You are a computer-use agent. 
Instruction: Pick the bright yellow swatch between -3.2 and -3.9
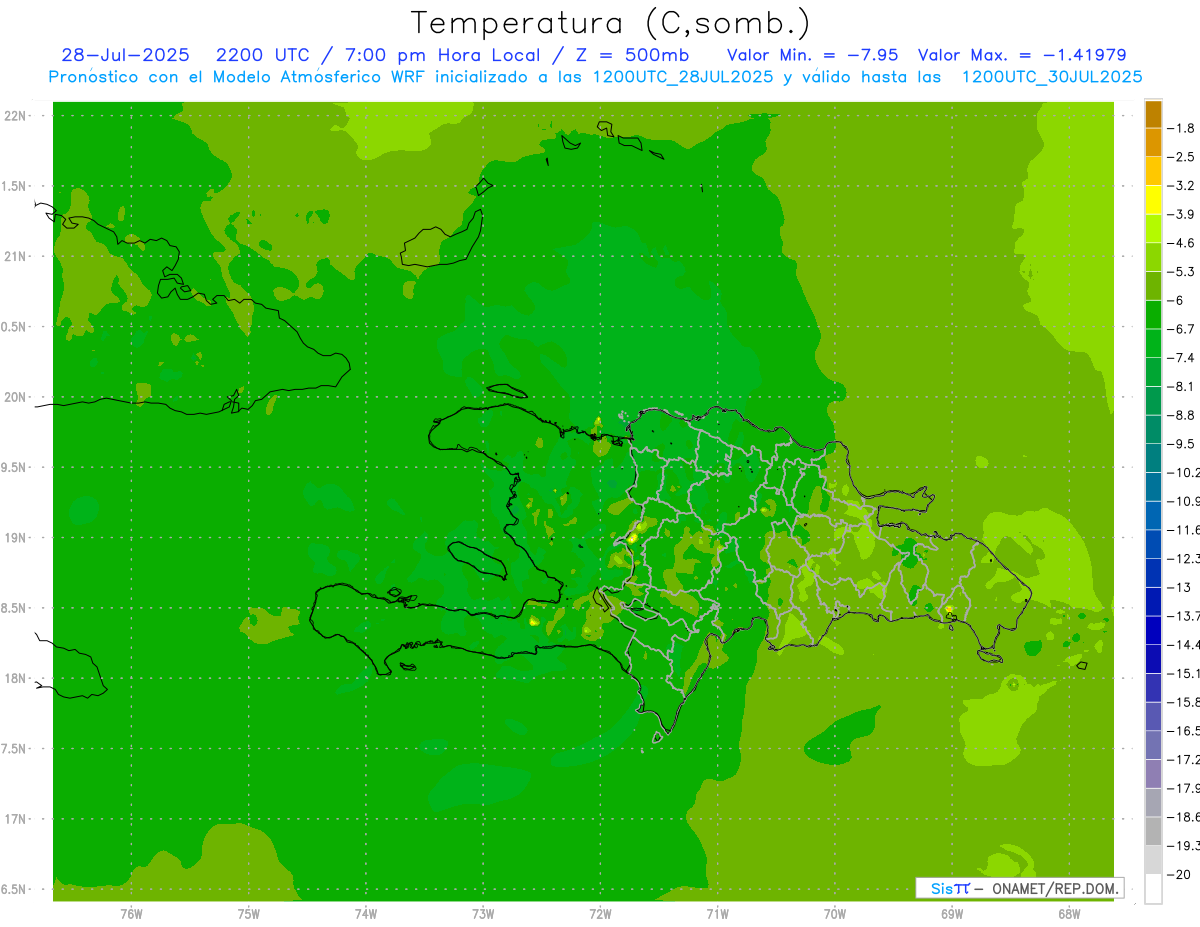(x=1154, y=200)
